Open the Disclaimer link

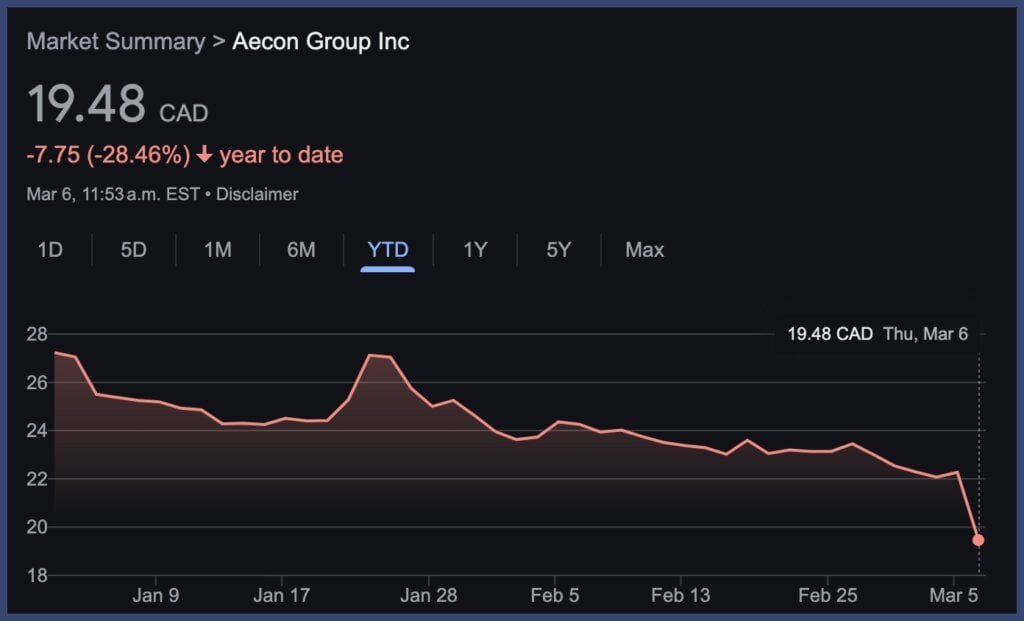(258, 194)
